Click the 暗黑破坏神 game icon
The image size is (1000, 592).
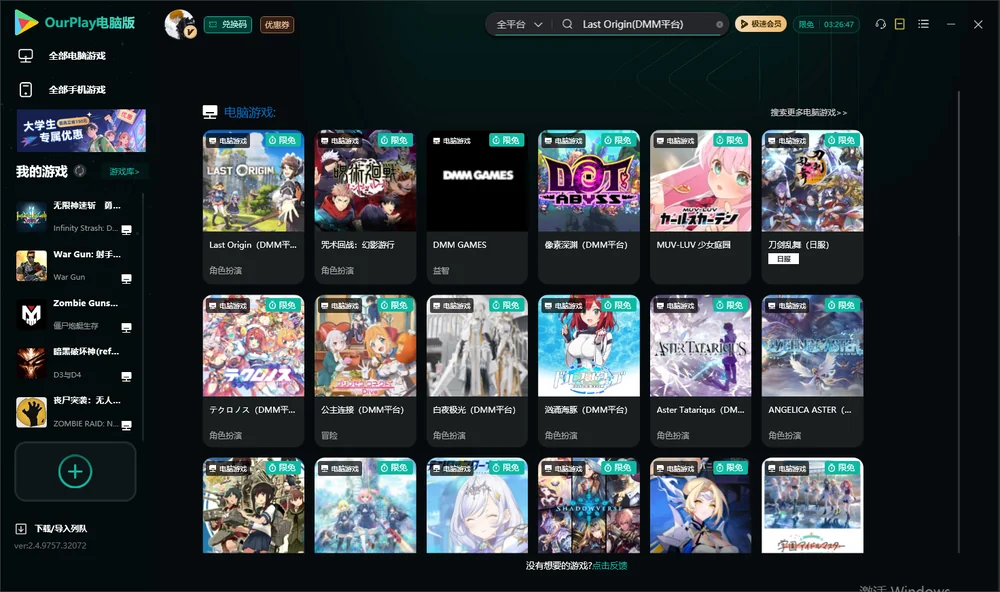(31, 363)
